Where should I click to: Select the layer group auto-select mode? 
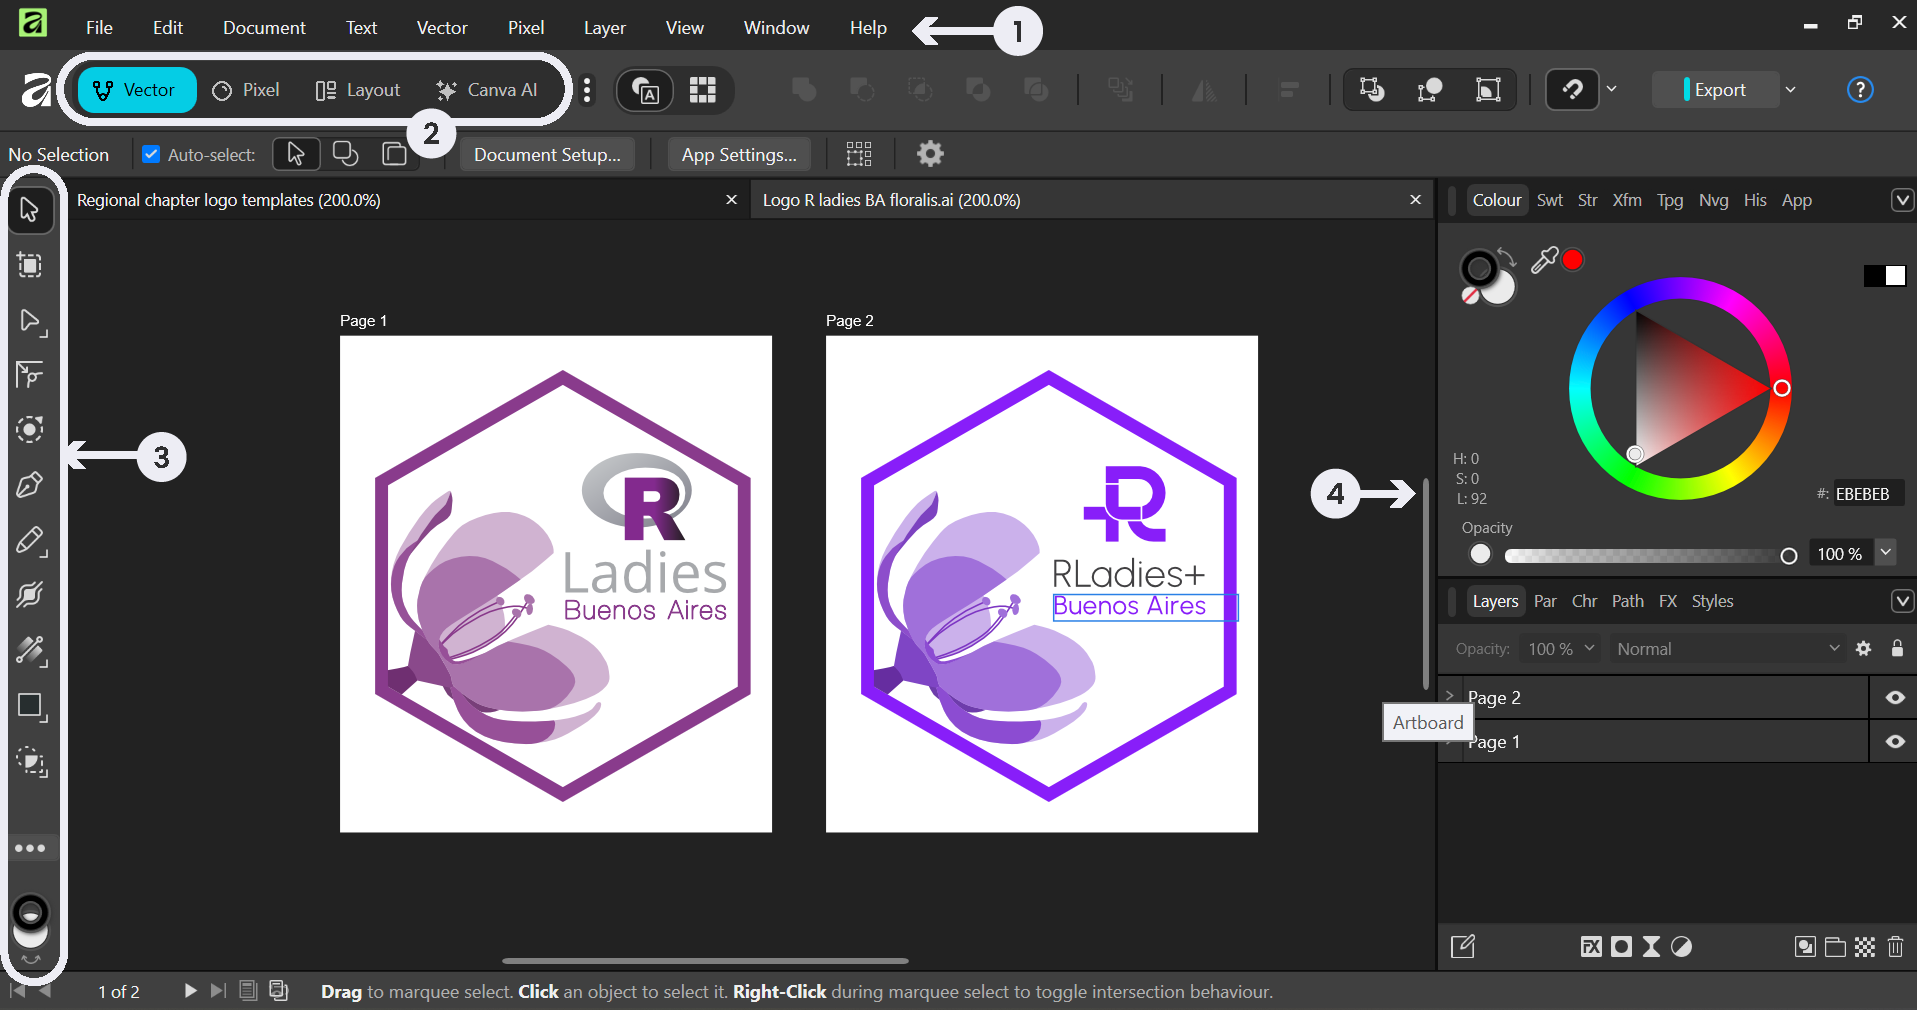[x=395, y=154]
